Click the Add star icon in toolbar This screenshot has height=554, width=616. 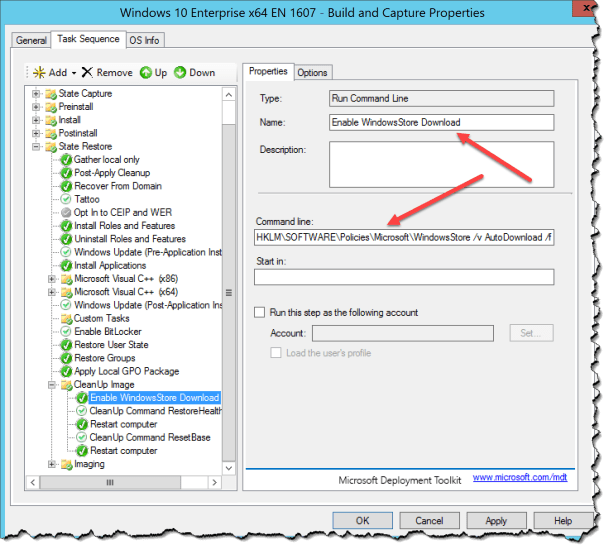(x=39, y=73)
